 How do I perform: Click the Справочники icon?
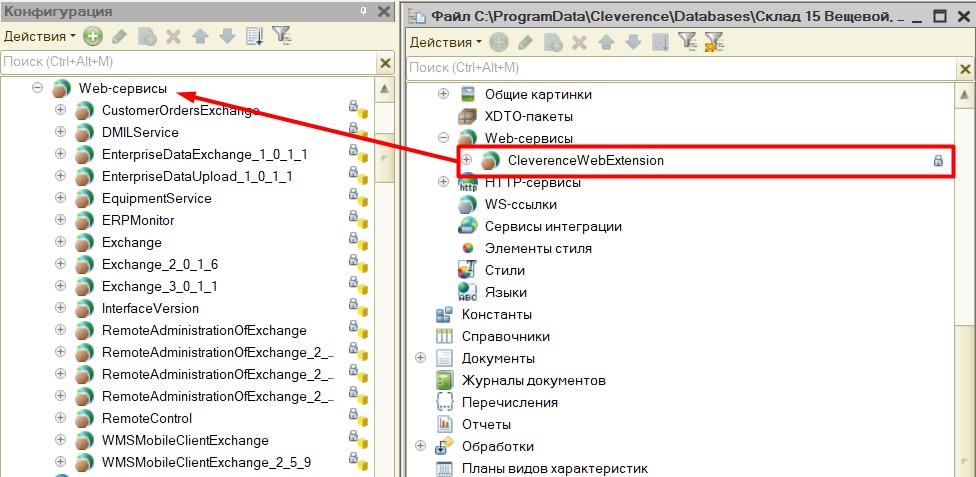click(444, 336)
